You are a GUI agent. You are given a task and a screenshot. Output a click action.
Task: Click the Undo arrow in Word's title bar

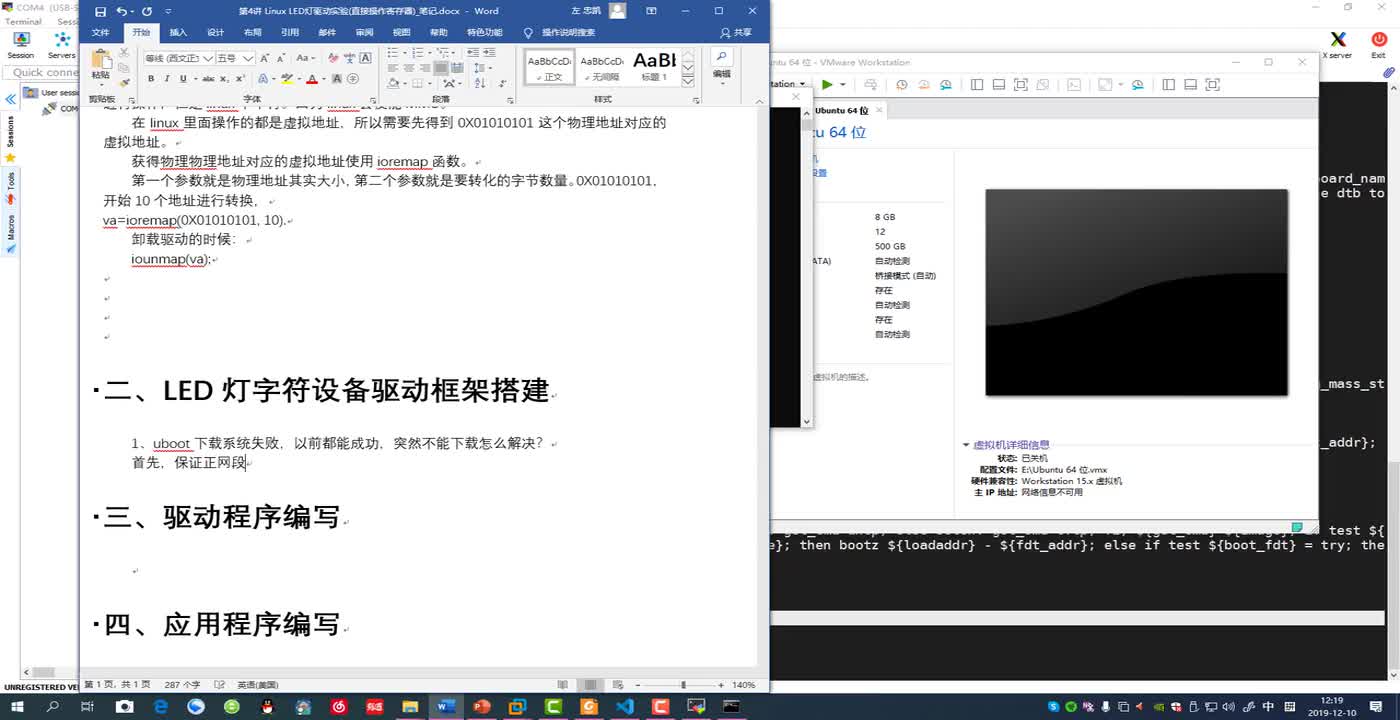click(121, 11)
